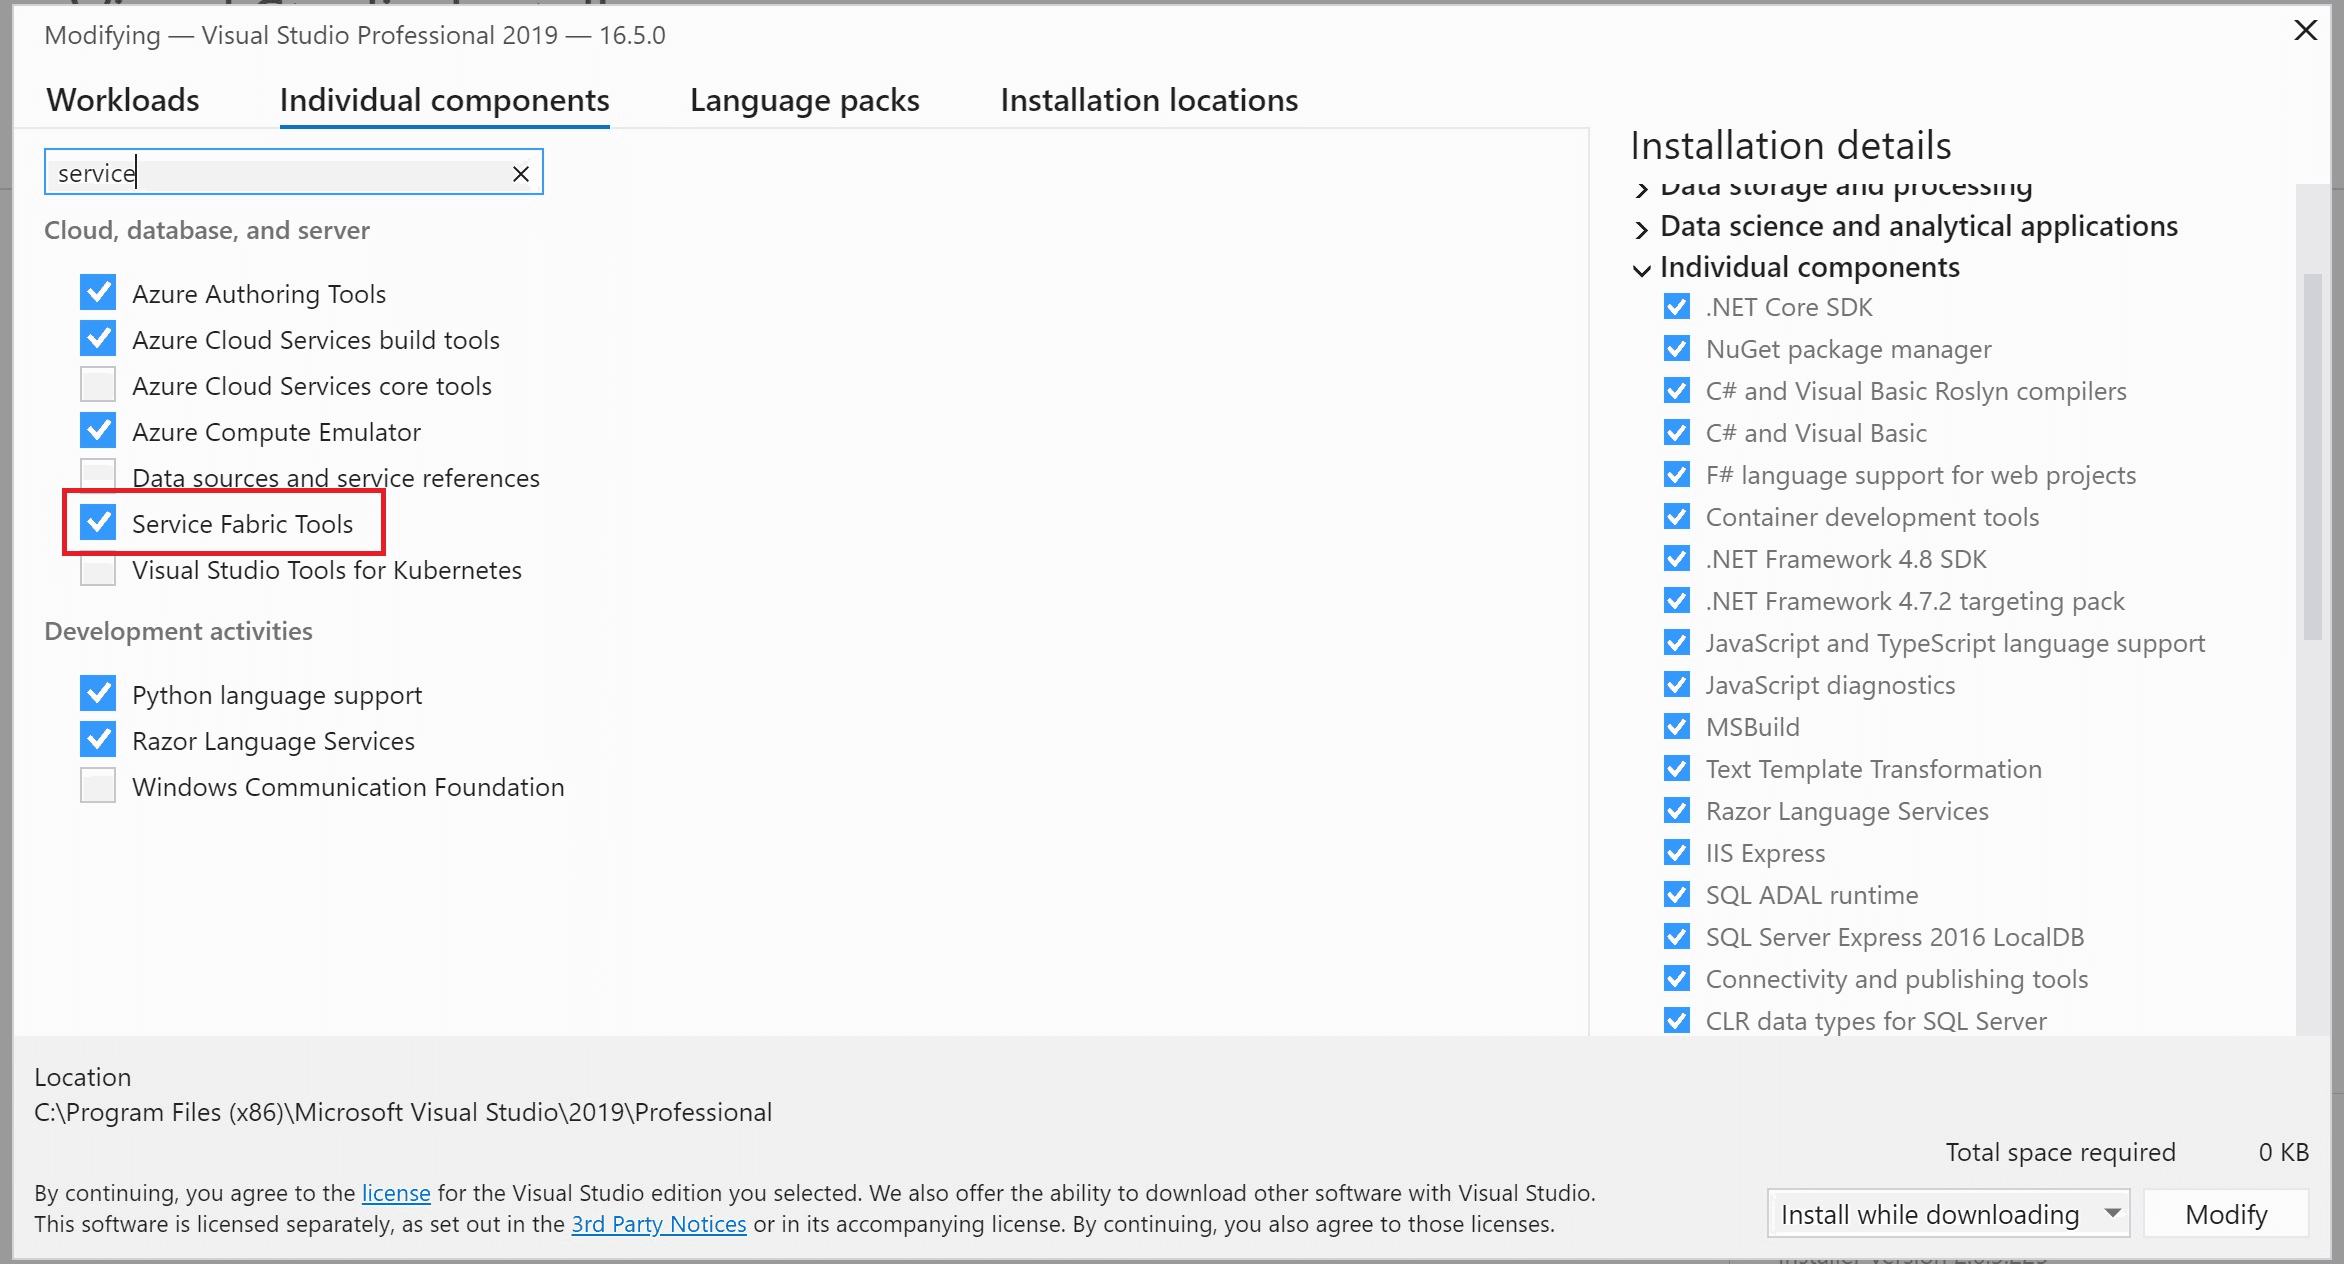
Task: Disable Service Fabric Tools
Action: coord(97,522)
